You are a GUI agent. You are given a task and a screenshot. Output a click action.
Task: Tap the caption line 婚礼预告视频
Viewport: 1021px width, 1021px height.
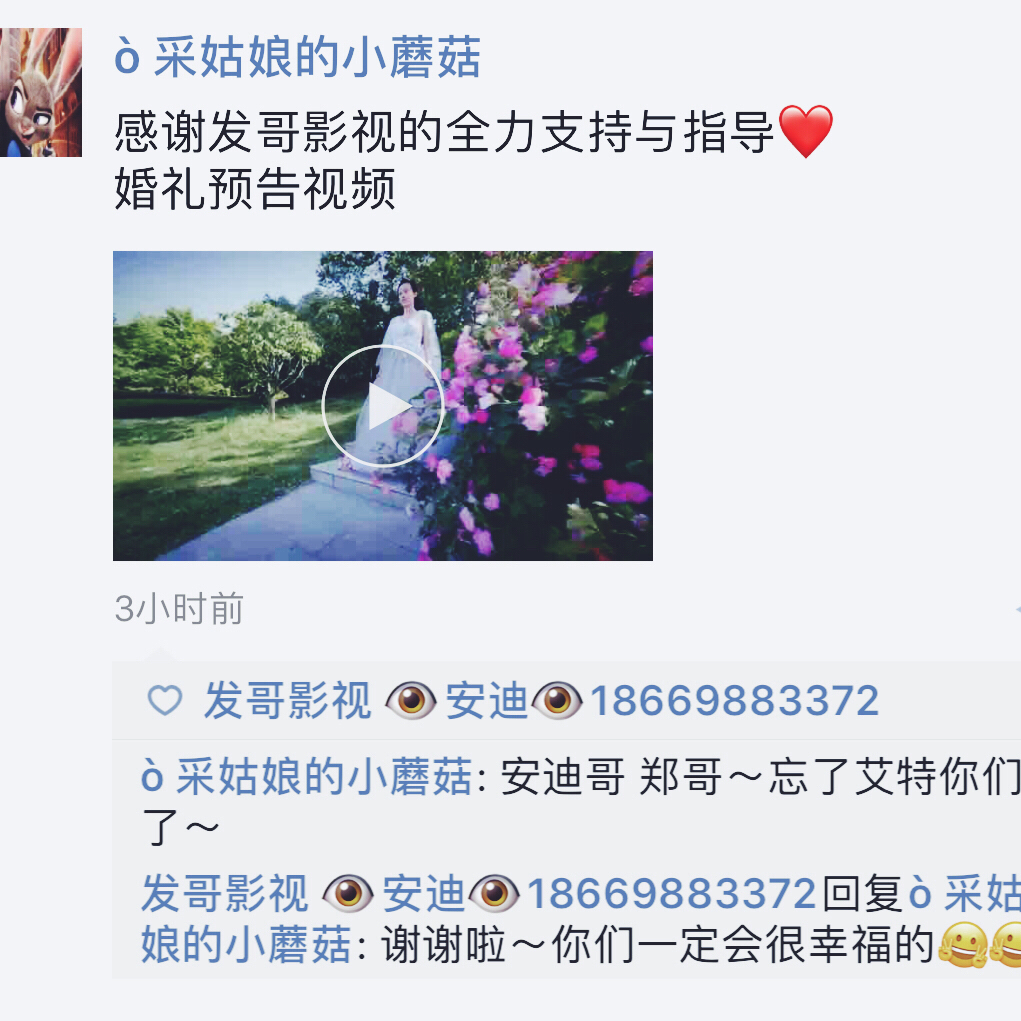pos(255,189)
